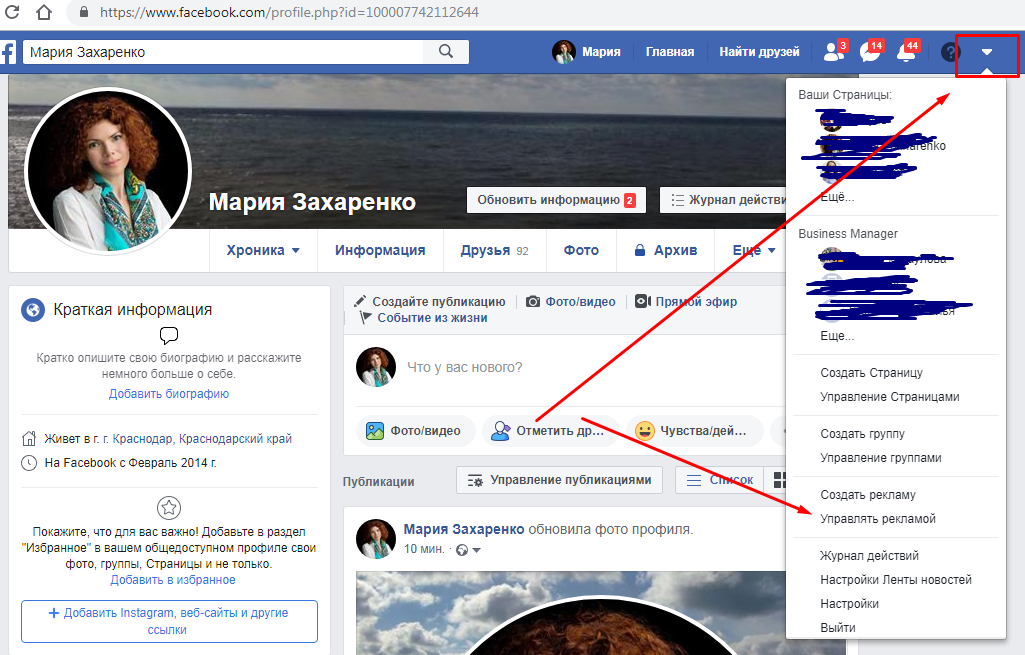The image size is (1025, 655).
Task: Select Управление Страницами menu item
Action: [890, 397]
